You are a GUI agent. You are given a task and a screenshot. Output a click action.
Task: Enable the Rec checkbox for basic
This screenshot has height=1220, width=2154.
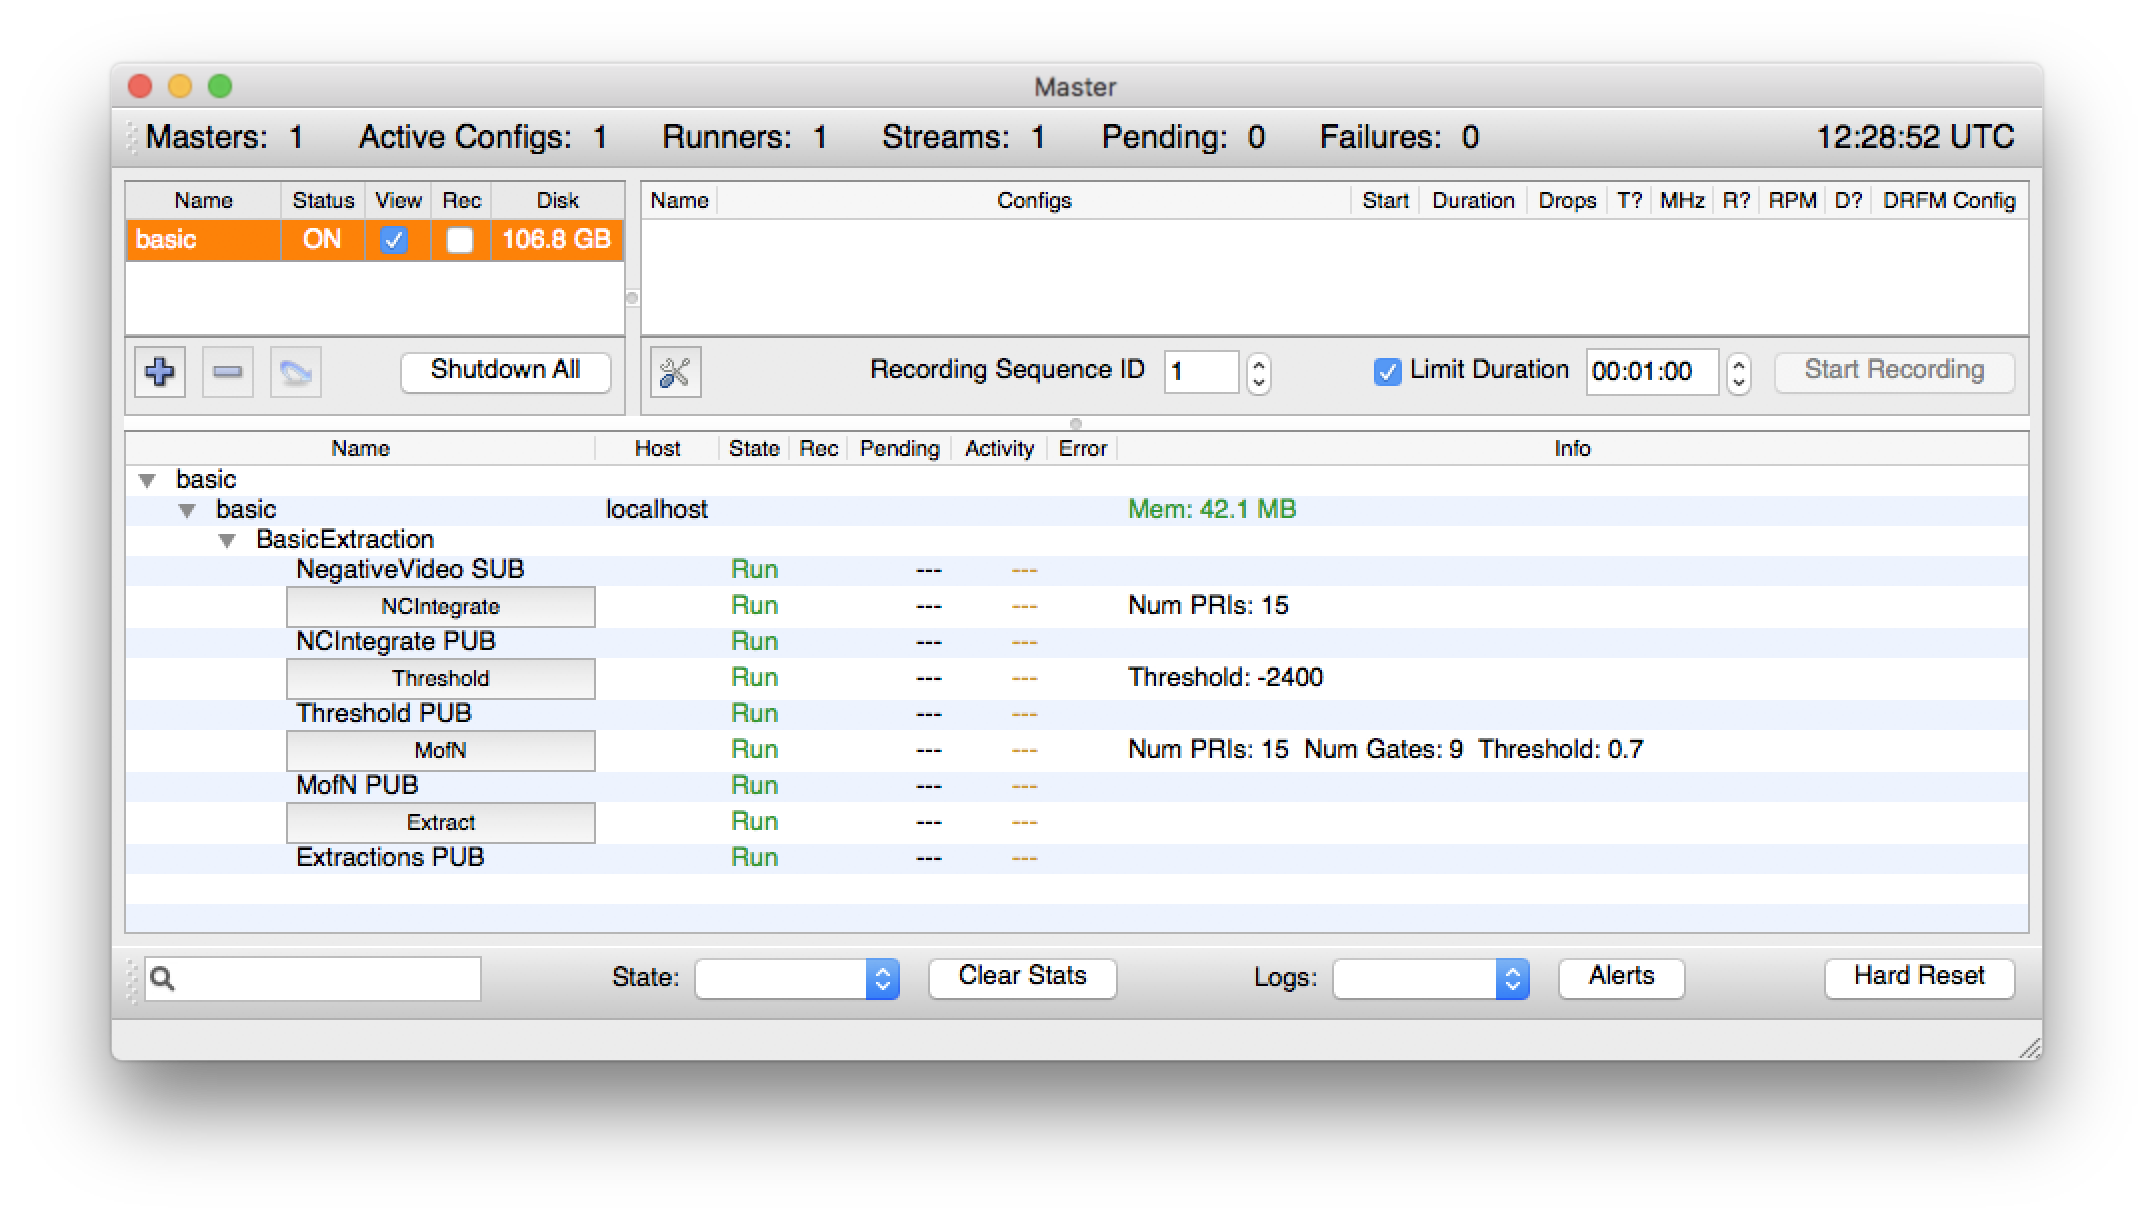tap(460, 240)
